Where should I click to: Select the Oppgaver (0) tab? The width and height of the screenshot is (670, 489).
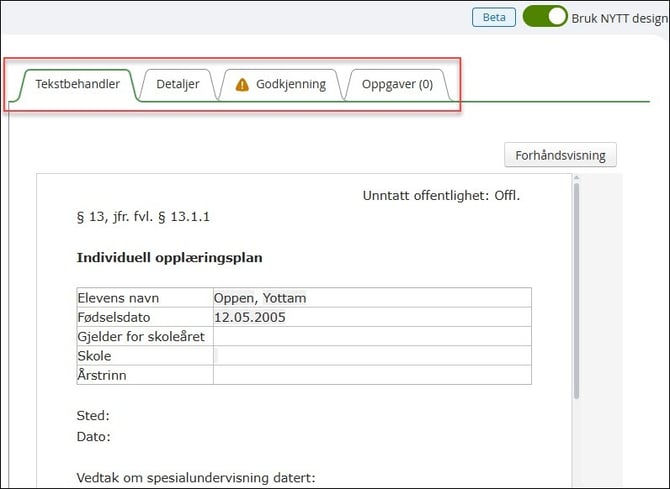pyautogui.click(x=397, y=84)
